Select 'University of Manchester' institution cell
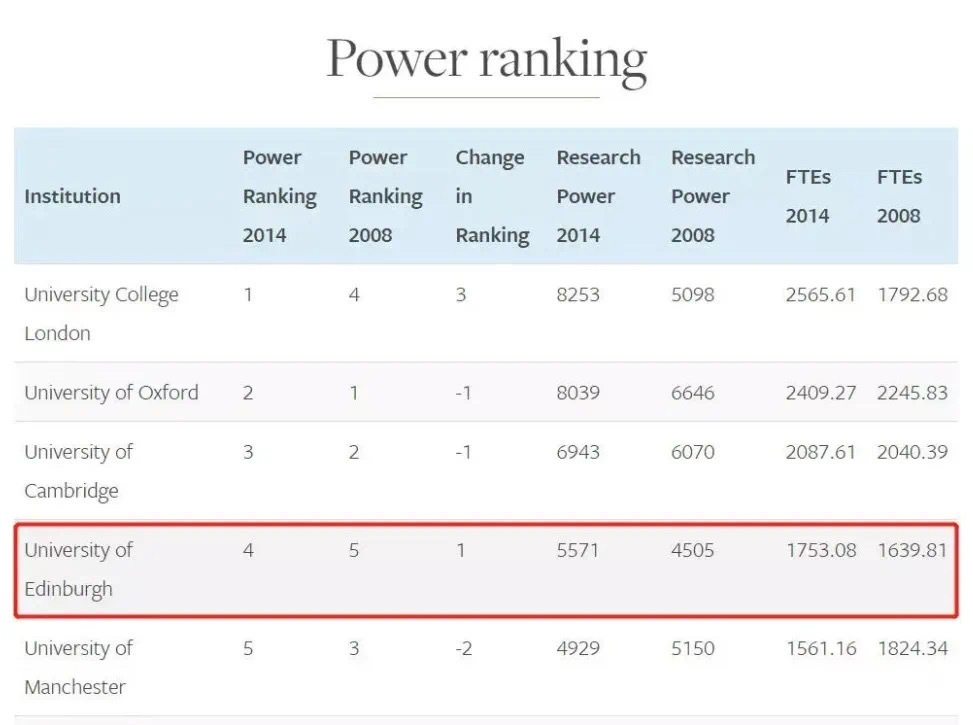 click(x=79, y=667)
